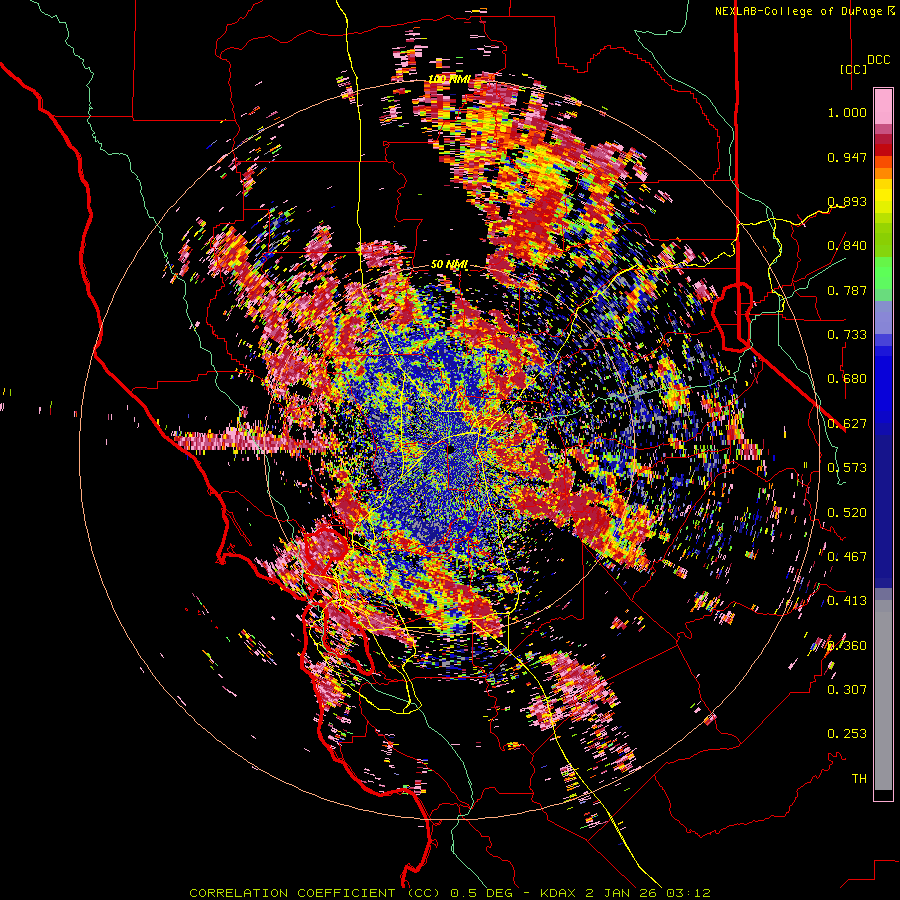Select the 0.840 legend value
Screen dimensions: 900x900
click(x=847, y=246)
